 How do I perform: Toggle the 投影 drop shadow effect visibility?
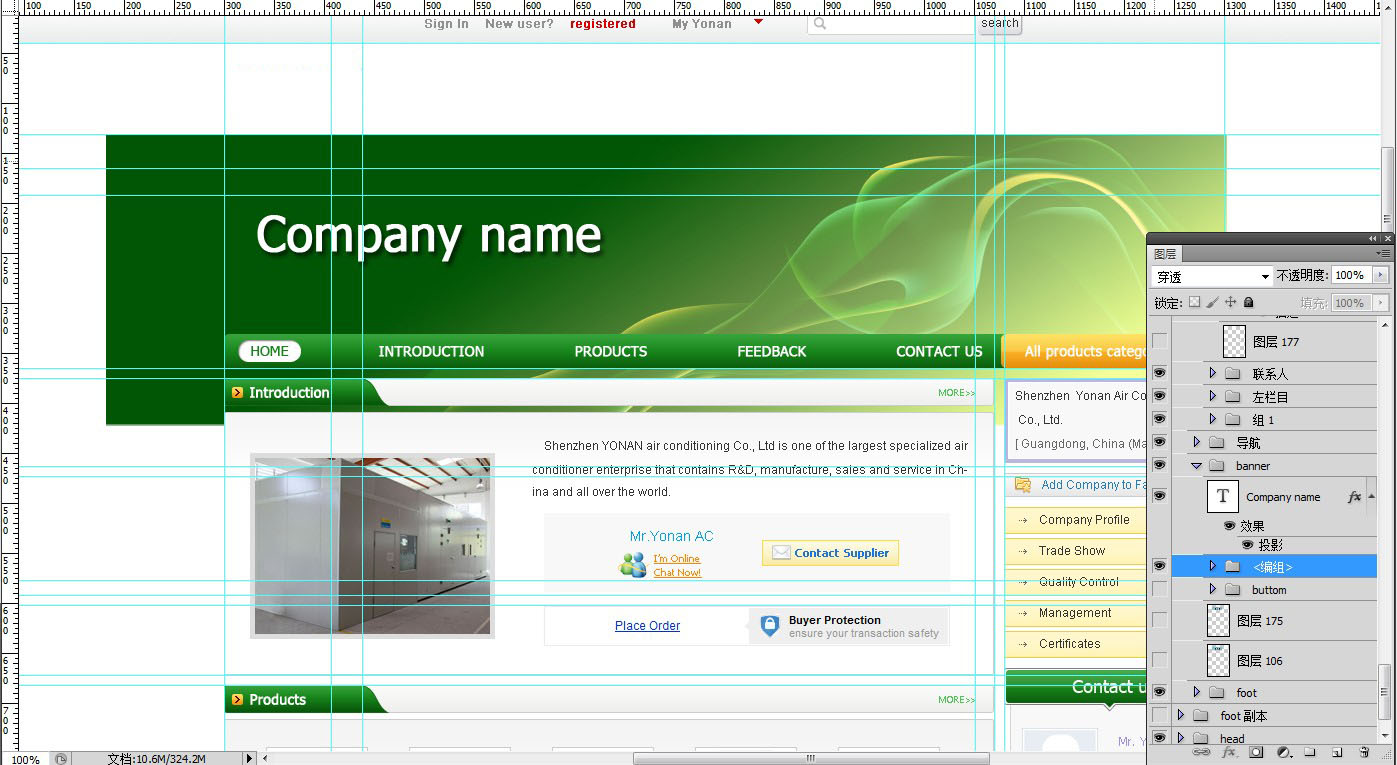(1247, 545)
